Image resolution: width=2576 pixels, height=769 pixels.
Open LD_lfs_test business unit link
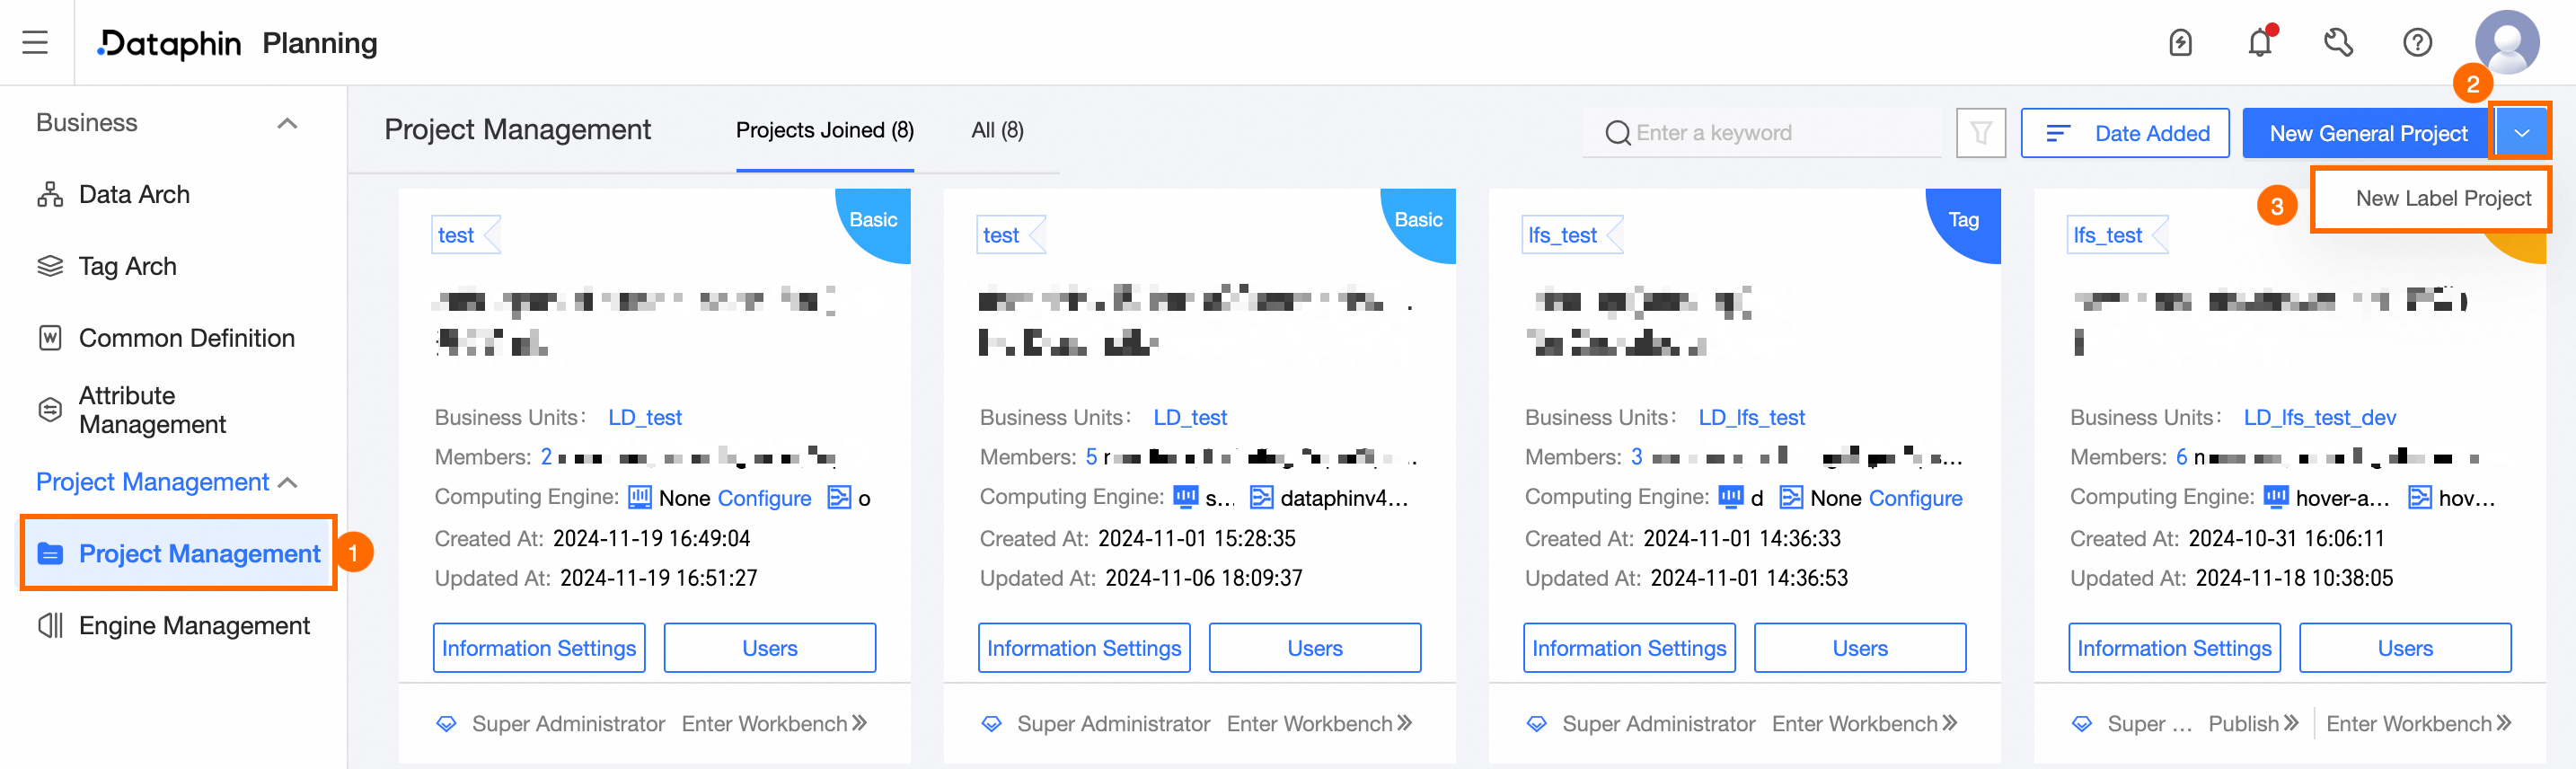(1751, 418)
